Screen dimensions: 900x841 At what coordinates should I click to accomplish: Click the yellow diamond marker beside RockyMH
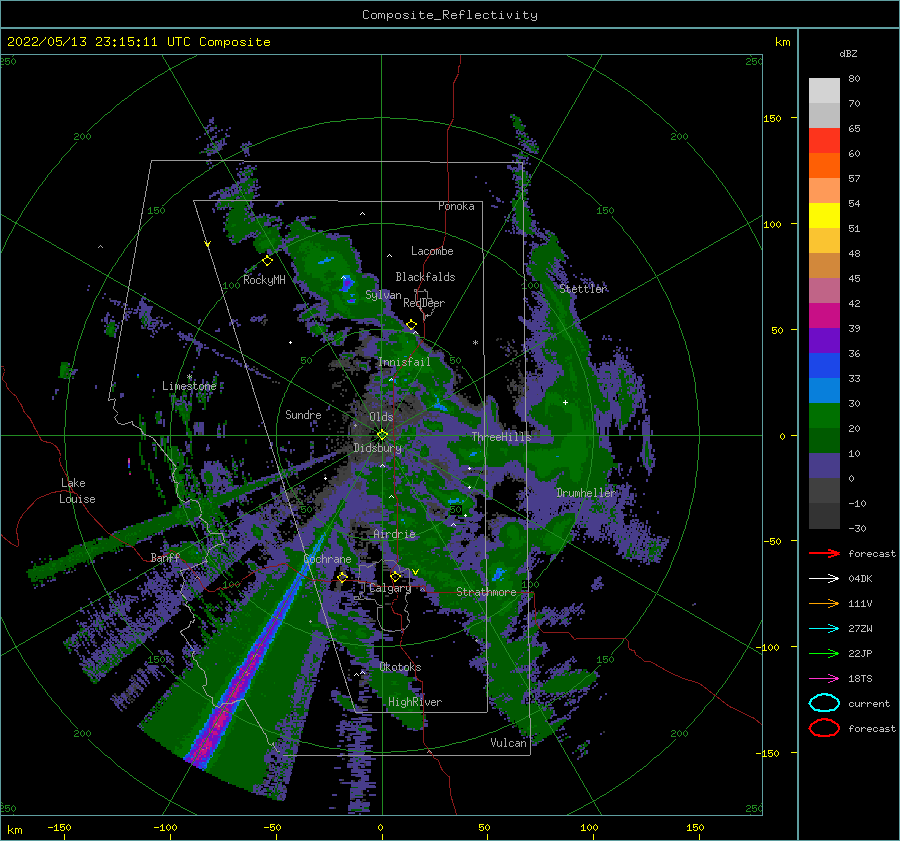pyautogui.click(x=267, y=261)
